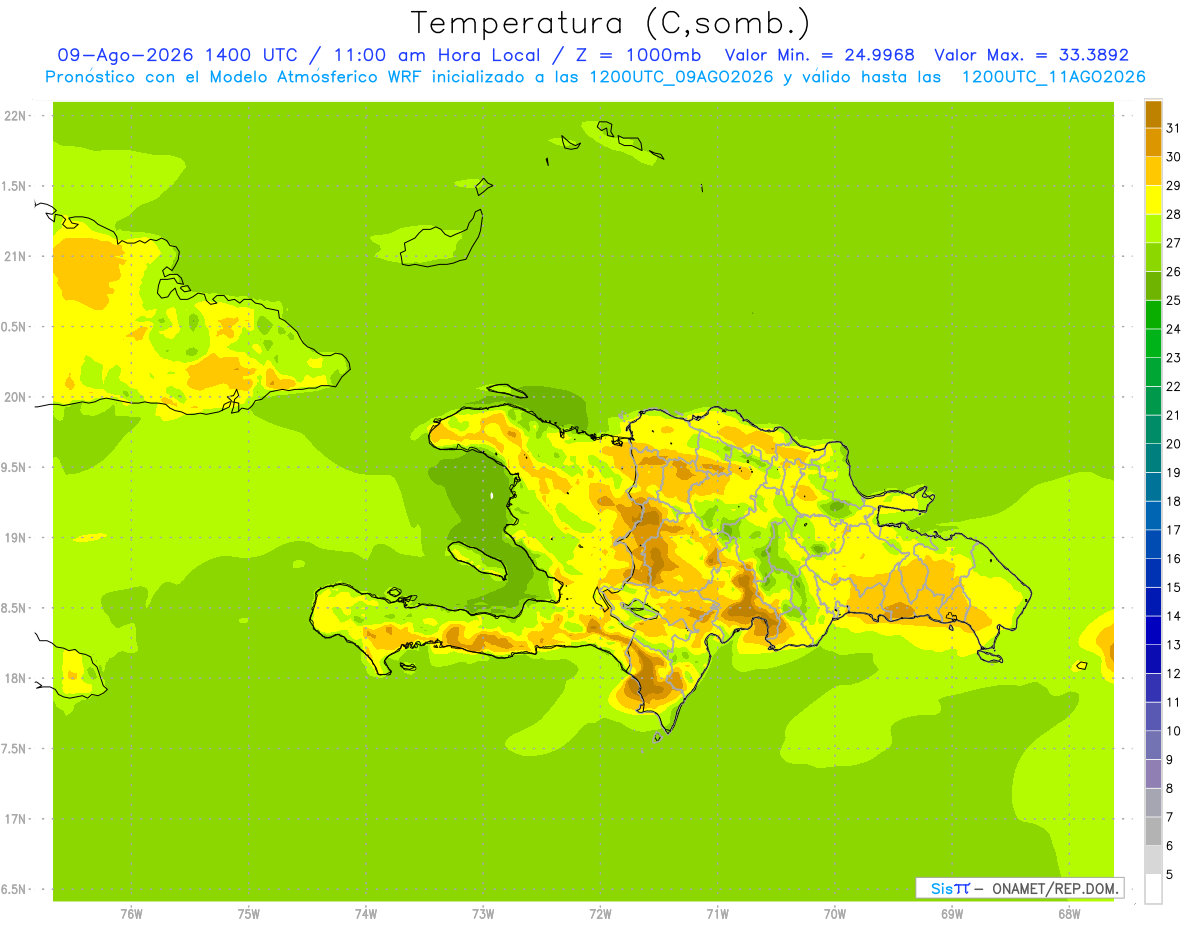This screenshot has width=1200, height=927.
Task: Click the "19N" latitude label
Action: [x=14, y=538]
